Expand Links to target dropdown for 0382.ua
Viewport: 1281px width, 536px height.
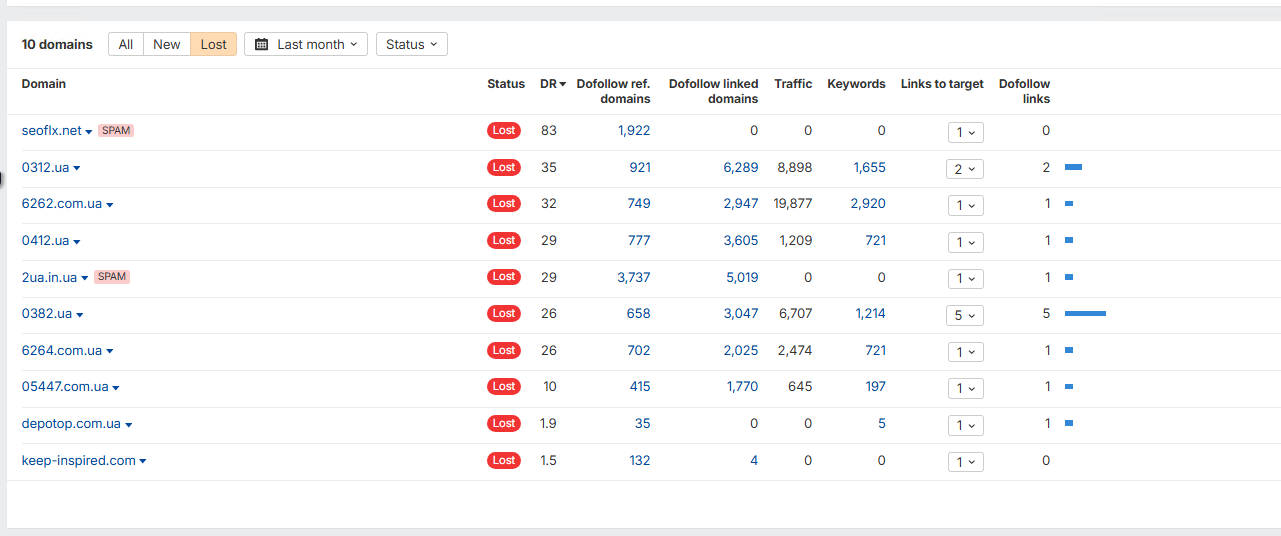point(965,315)
